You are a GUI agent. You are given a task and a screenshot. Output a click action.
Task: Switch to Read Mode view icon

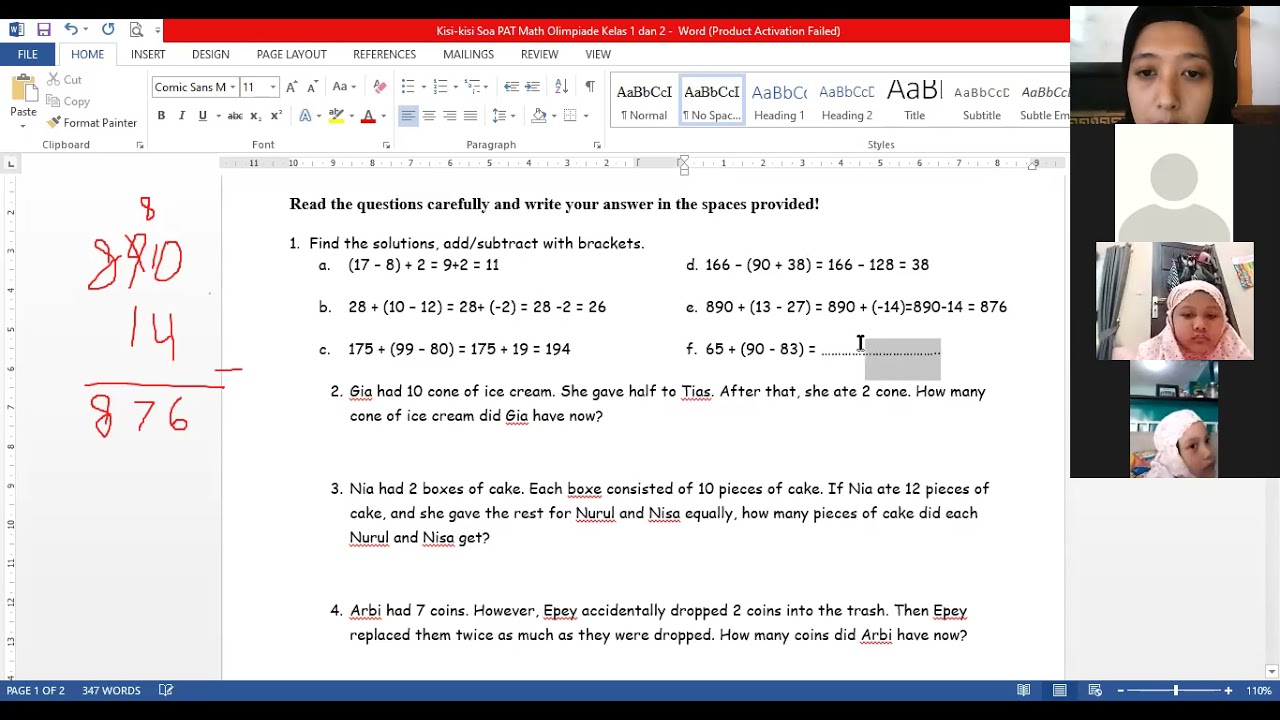(1023, 690)
